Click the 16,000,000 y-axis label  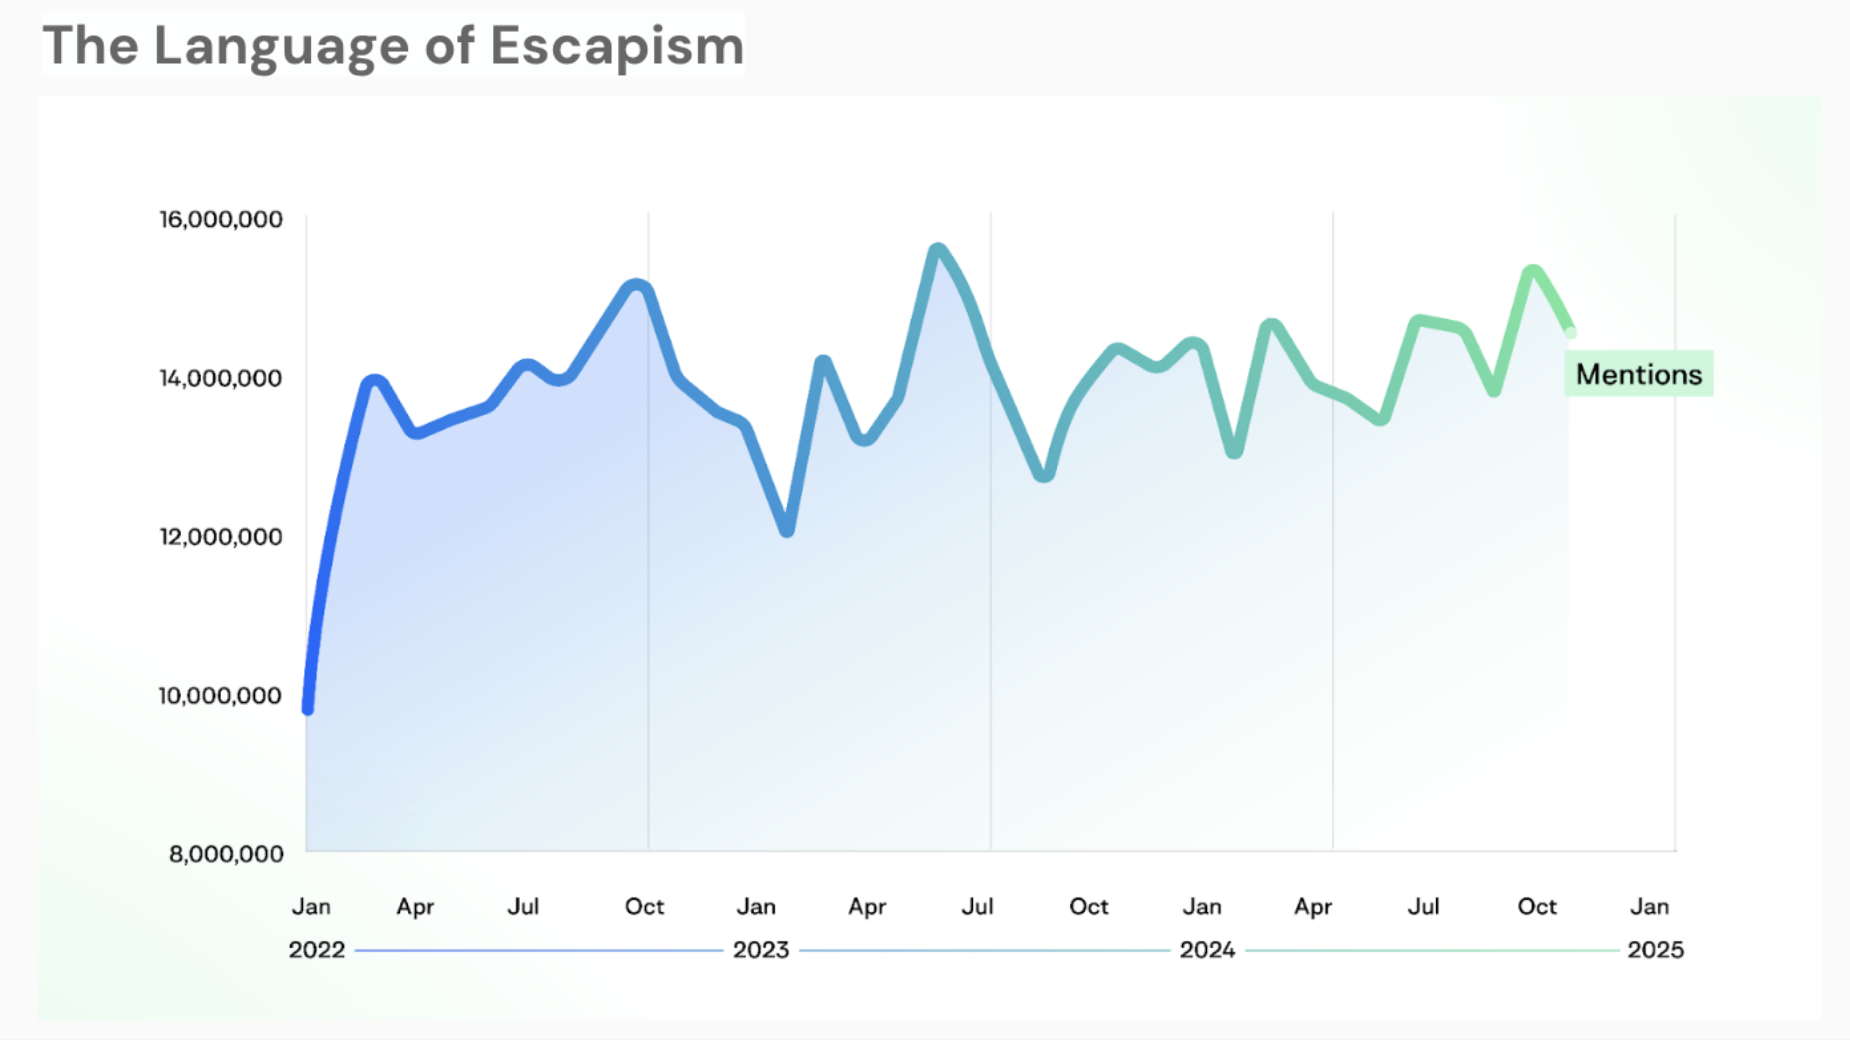221,219
